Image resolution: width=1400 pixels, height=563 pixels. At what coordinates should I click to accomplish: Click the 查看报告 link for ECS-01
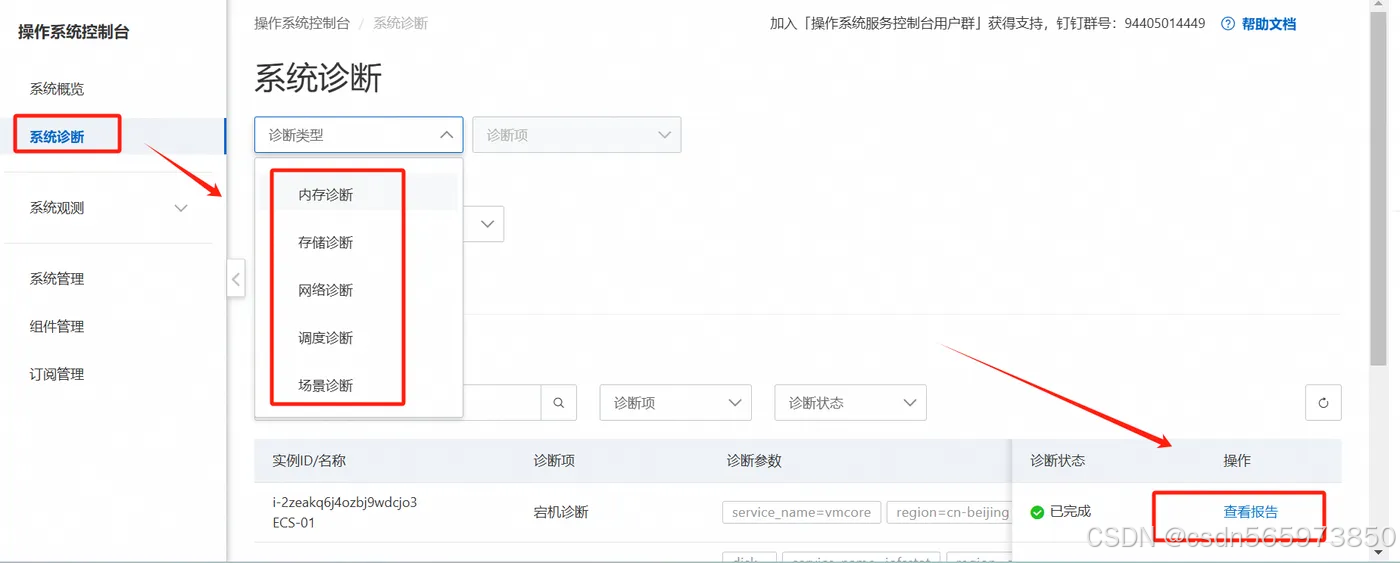pyautogui.click(x=1251, y=512)
